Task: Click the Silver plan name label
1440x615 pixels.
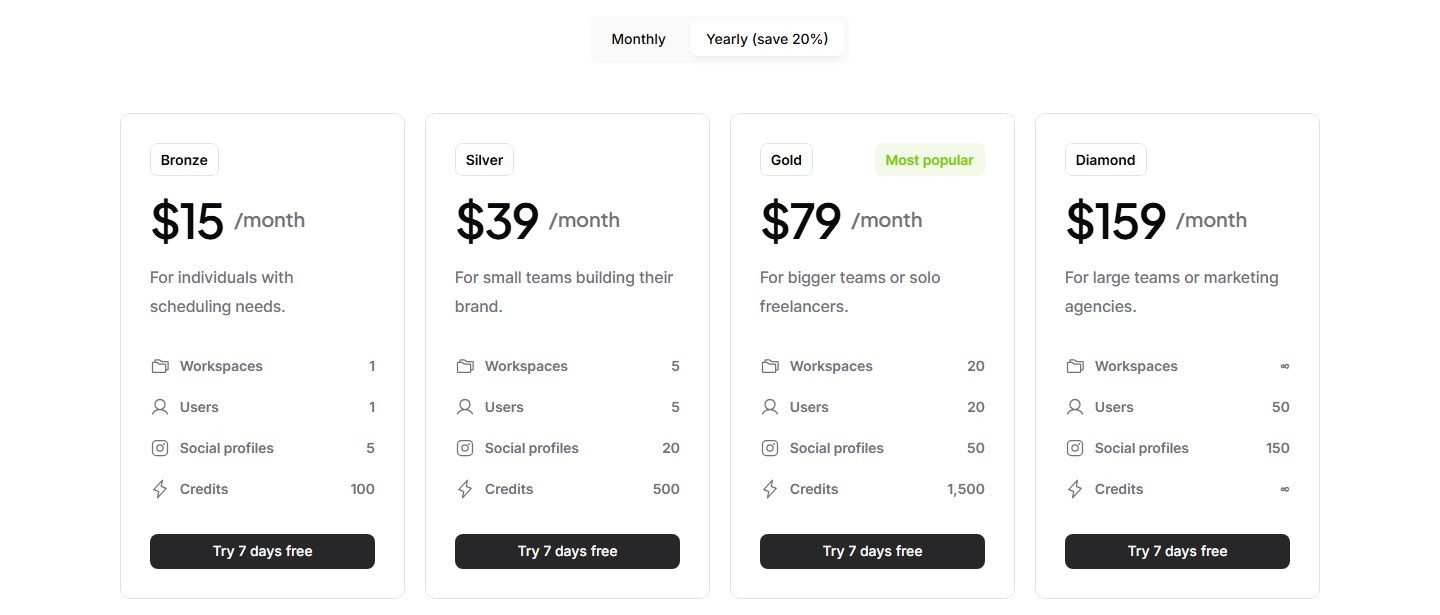Action: tap(485, 160)
